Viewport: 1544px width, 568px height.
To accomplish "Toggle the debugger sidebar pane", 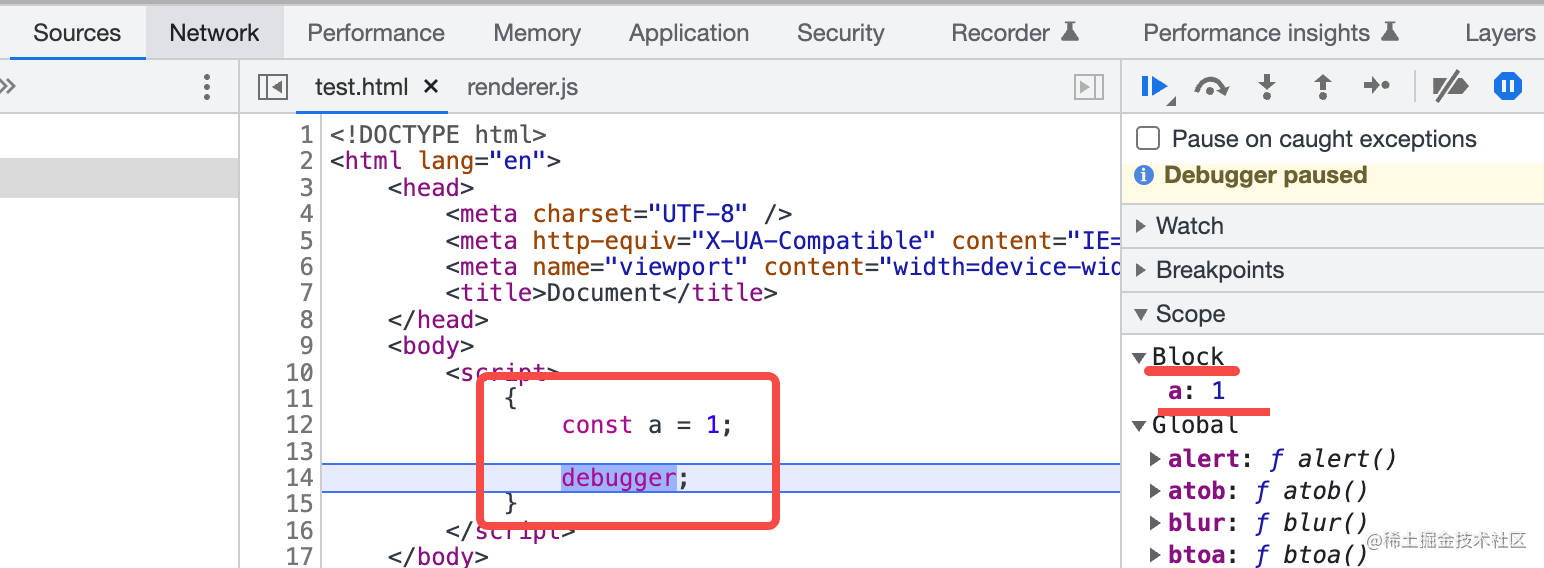I will (1089, 87).
